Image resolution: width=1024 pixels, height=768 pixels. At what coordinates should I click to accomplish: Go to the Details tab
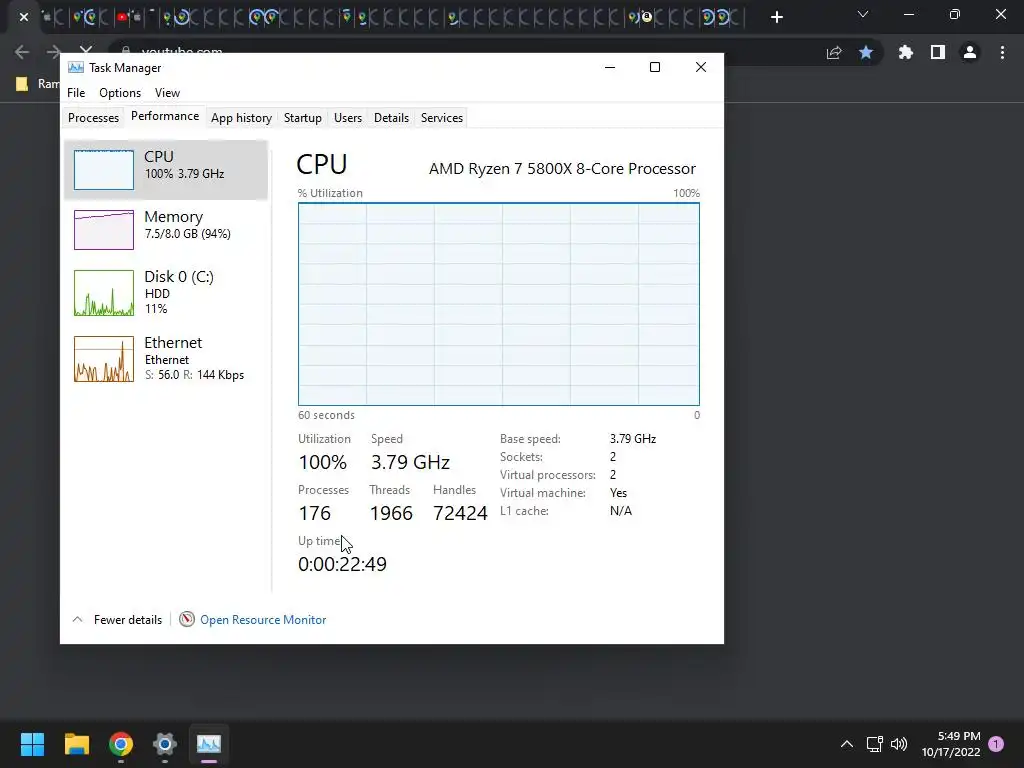click(x=391, y=118)
